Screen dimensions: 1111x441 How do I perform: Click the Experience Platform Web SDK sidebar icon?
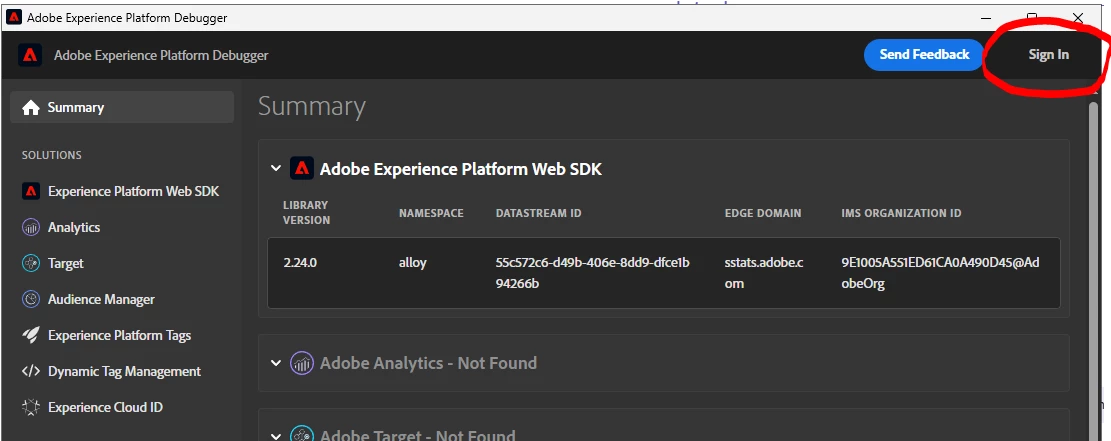31,191
